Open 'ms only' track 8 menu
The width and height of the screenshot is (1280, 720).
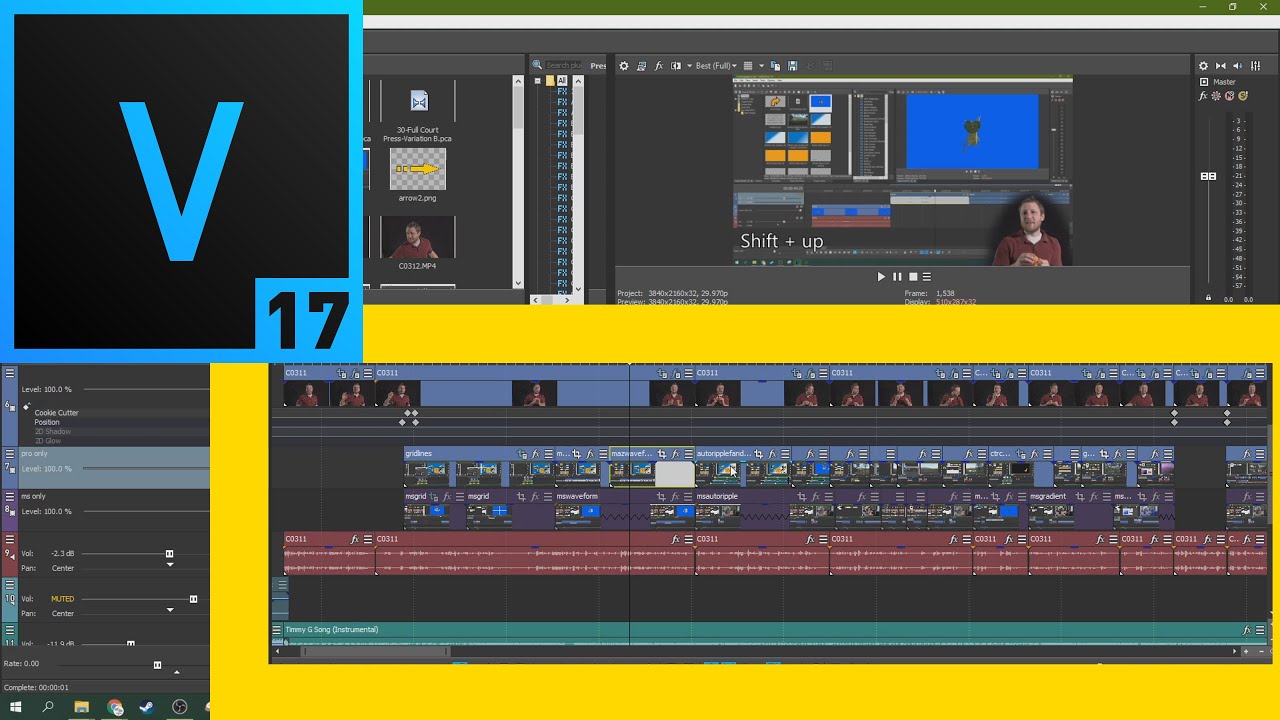[10, 496]
